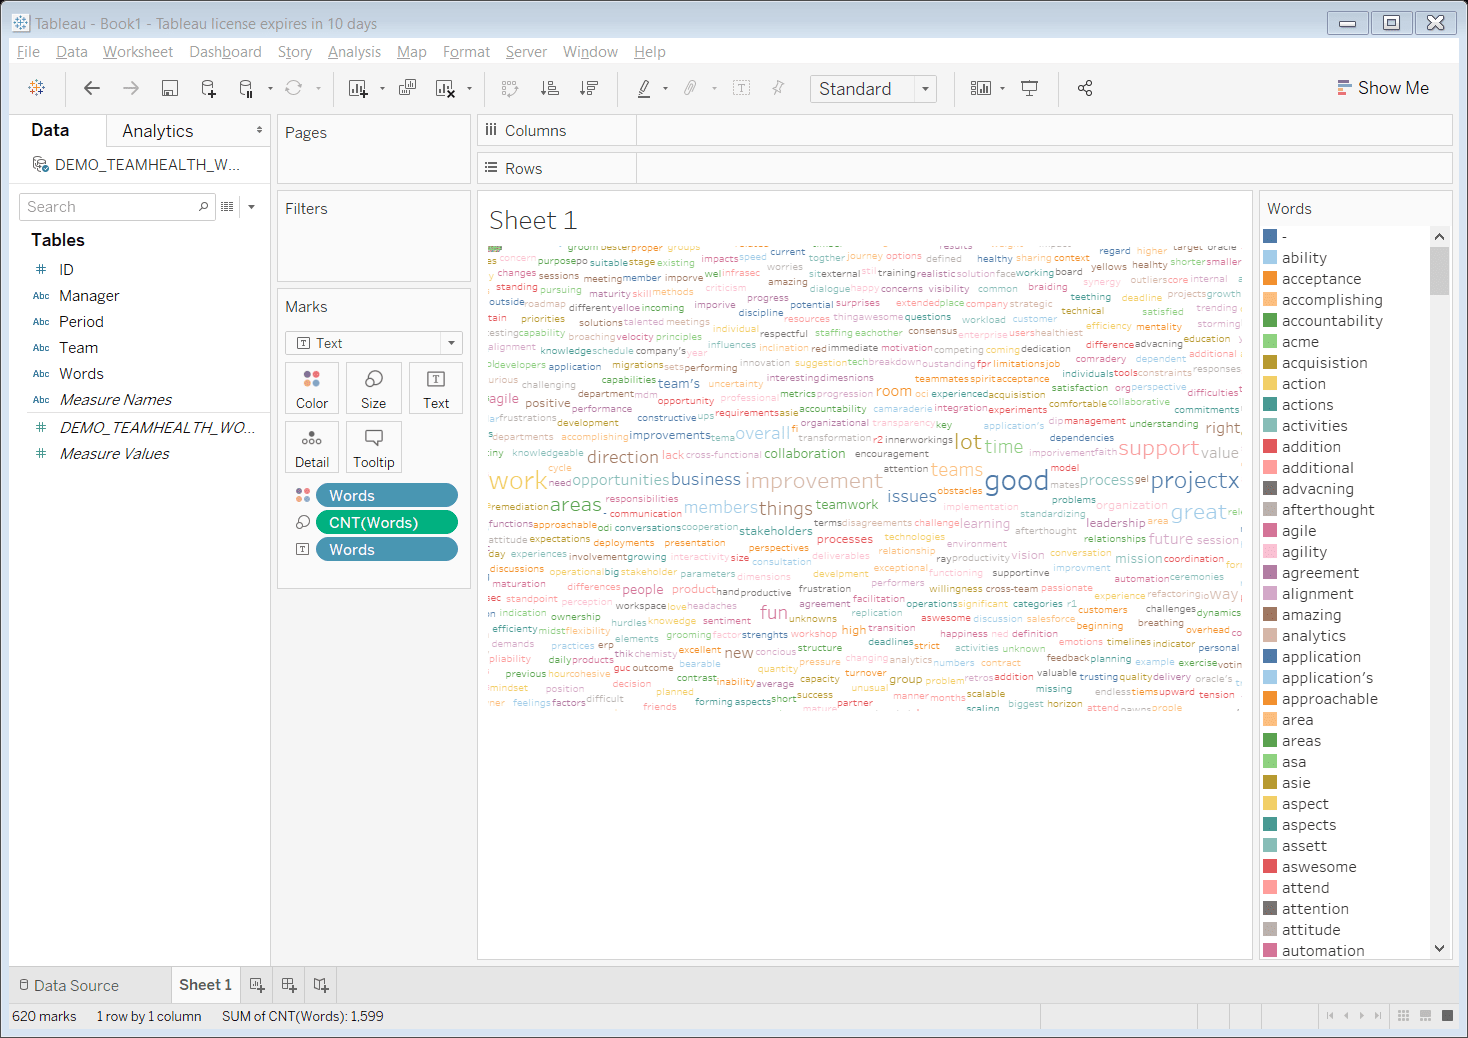Click the Sort descending icon
This screenshot has width=1468, height=1038.
[x=589, y=88]
